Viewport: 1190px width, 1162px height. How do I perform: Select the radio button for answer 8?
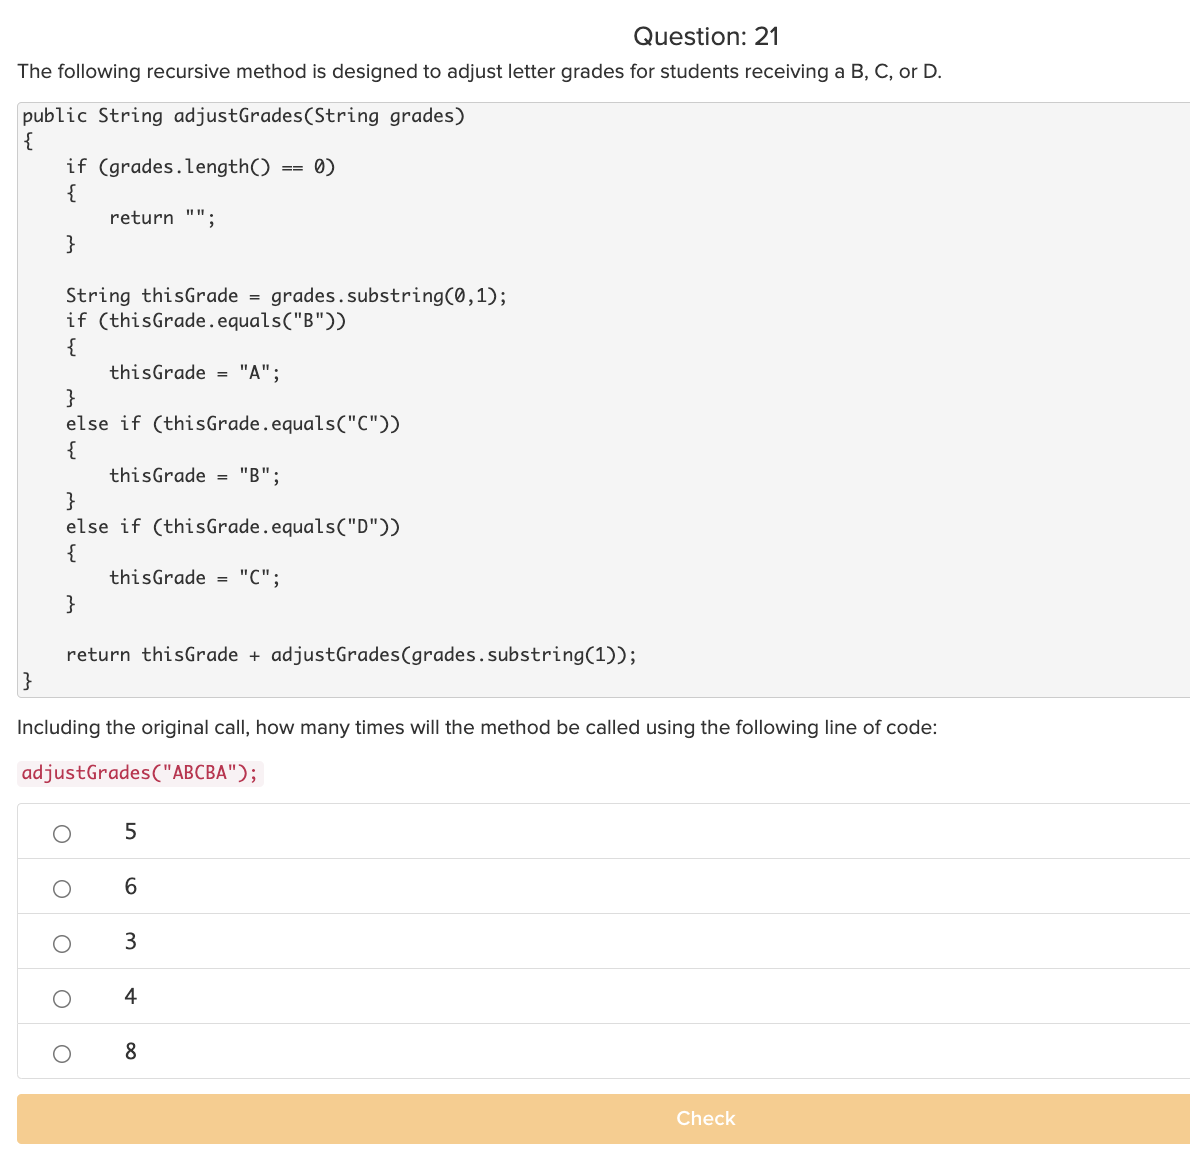tap(62, 1052)
